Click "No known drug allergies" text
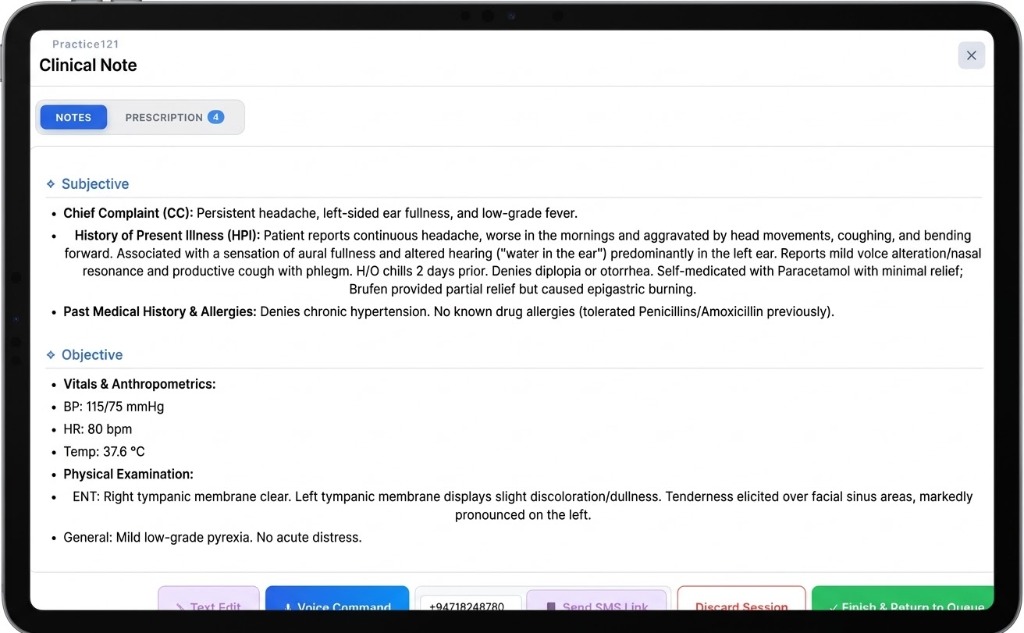Screen dimensions: 1024x633 pos(634,312)
